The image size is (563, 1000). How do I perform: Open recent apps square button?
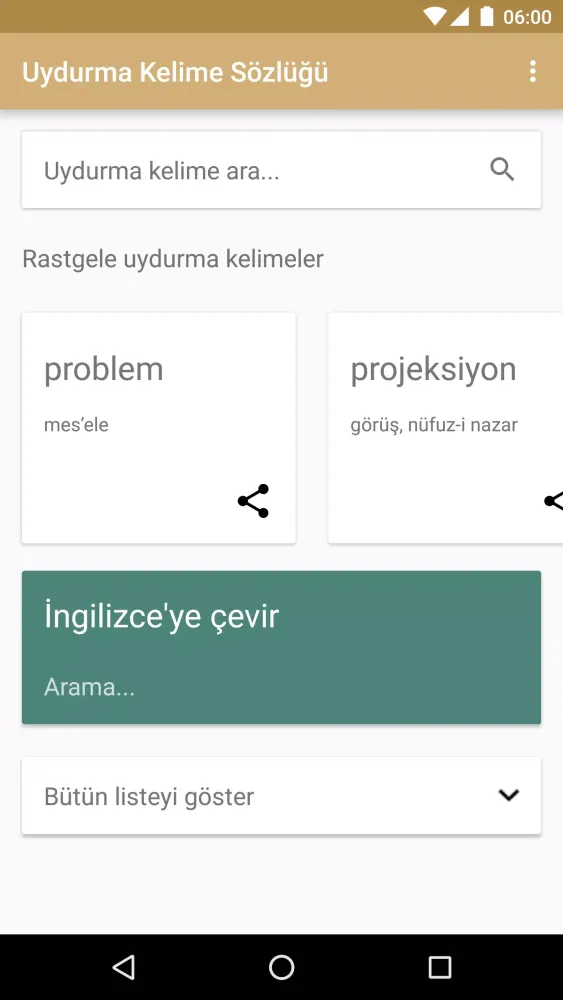point(439,967)
